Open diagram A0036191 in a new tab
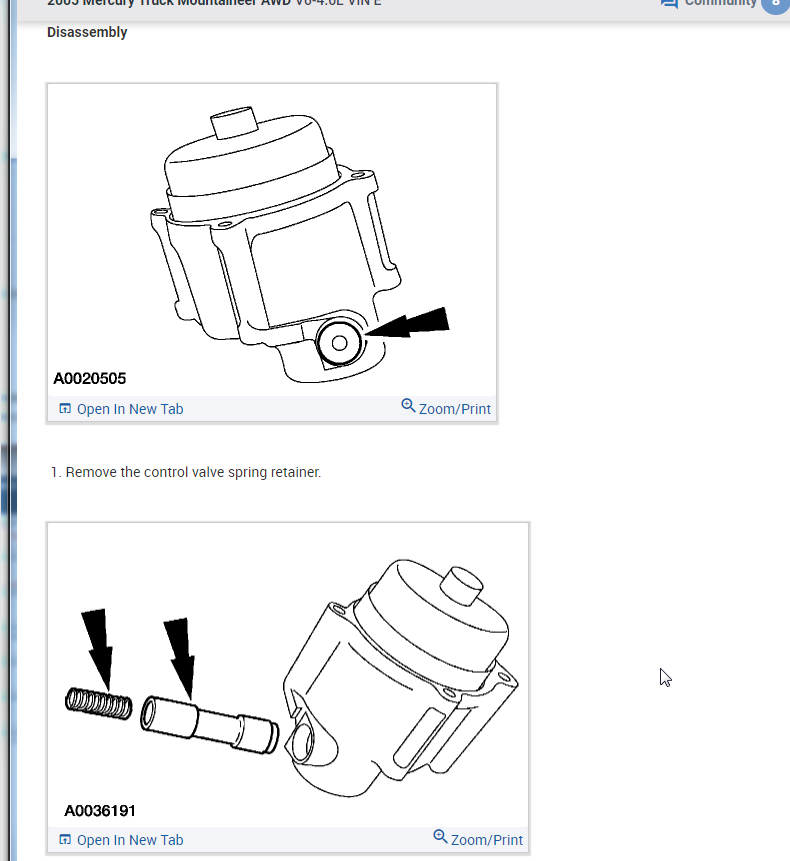The height and width of the screenshot is (861, 790). pyautogui.click(x=121, y=840)
